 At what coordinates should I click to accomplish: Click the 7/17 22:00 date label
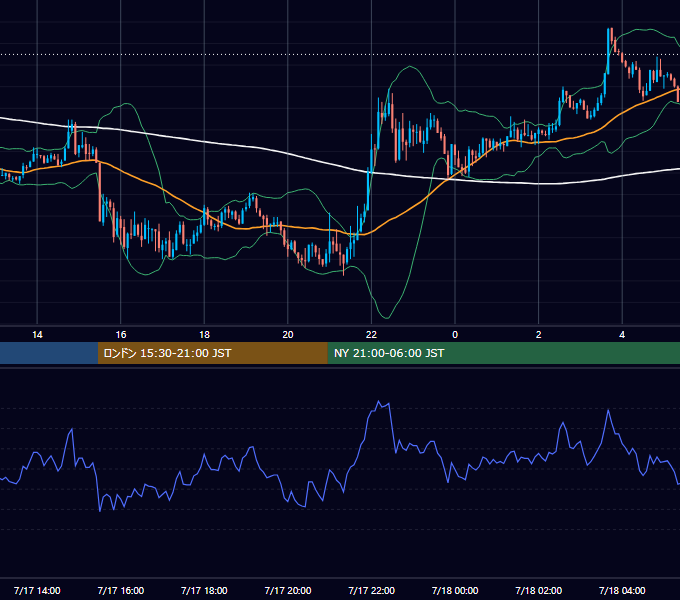[x=372, y=590]
